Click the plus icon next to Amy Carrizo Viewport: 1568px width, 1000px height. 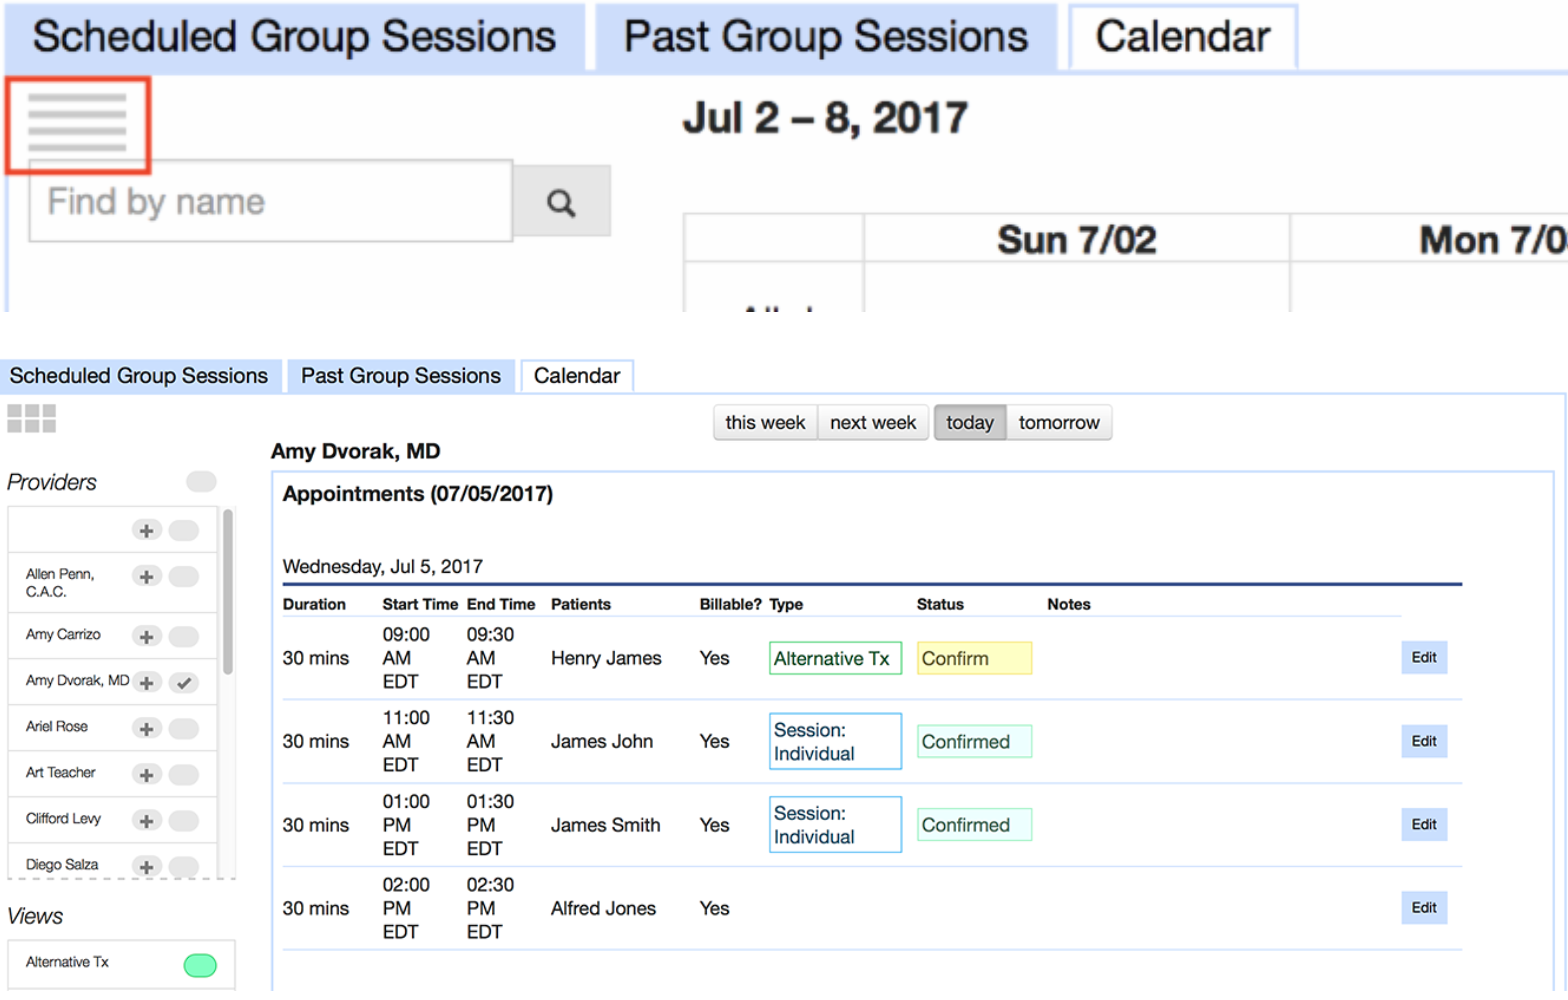click(146, 637)
